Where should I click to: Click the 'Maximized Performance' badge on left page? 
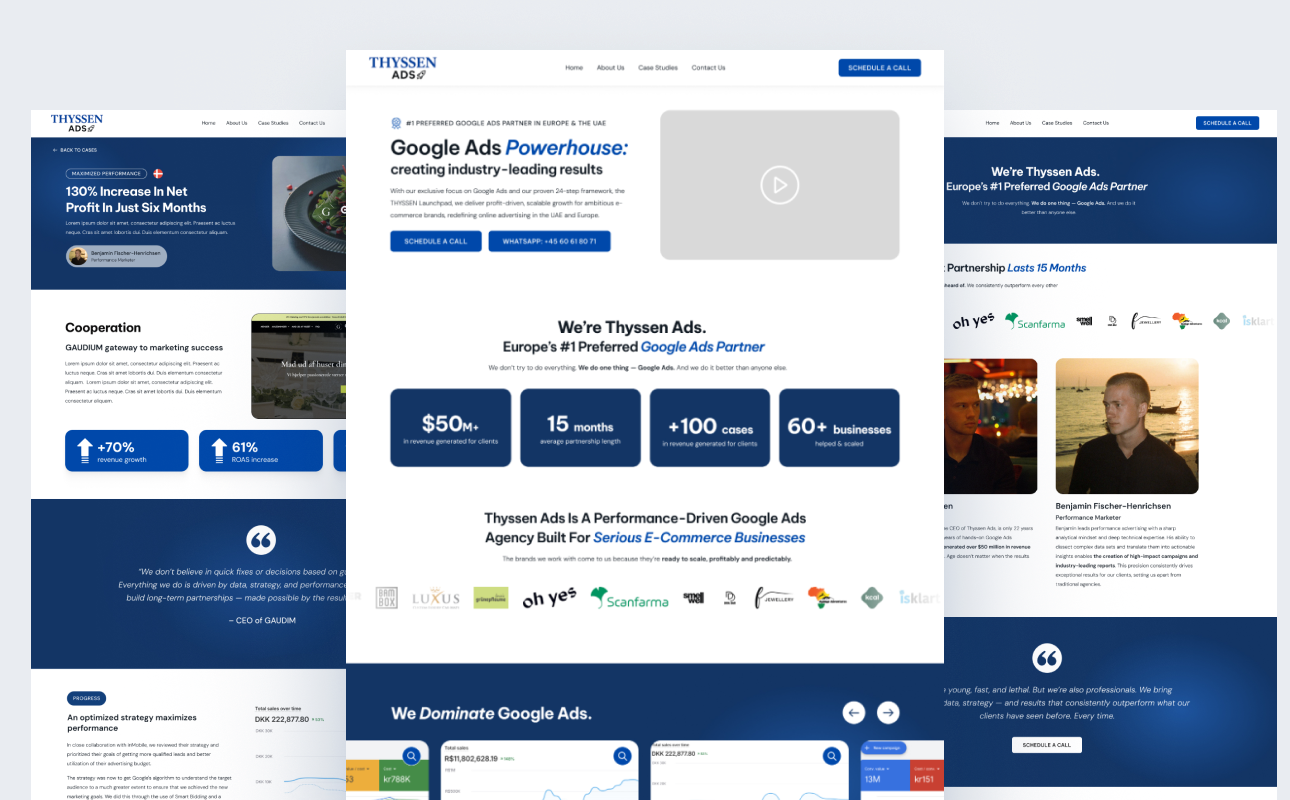tap(106, 174)
